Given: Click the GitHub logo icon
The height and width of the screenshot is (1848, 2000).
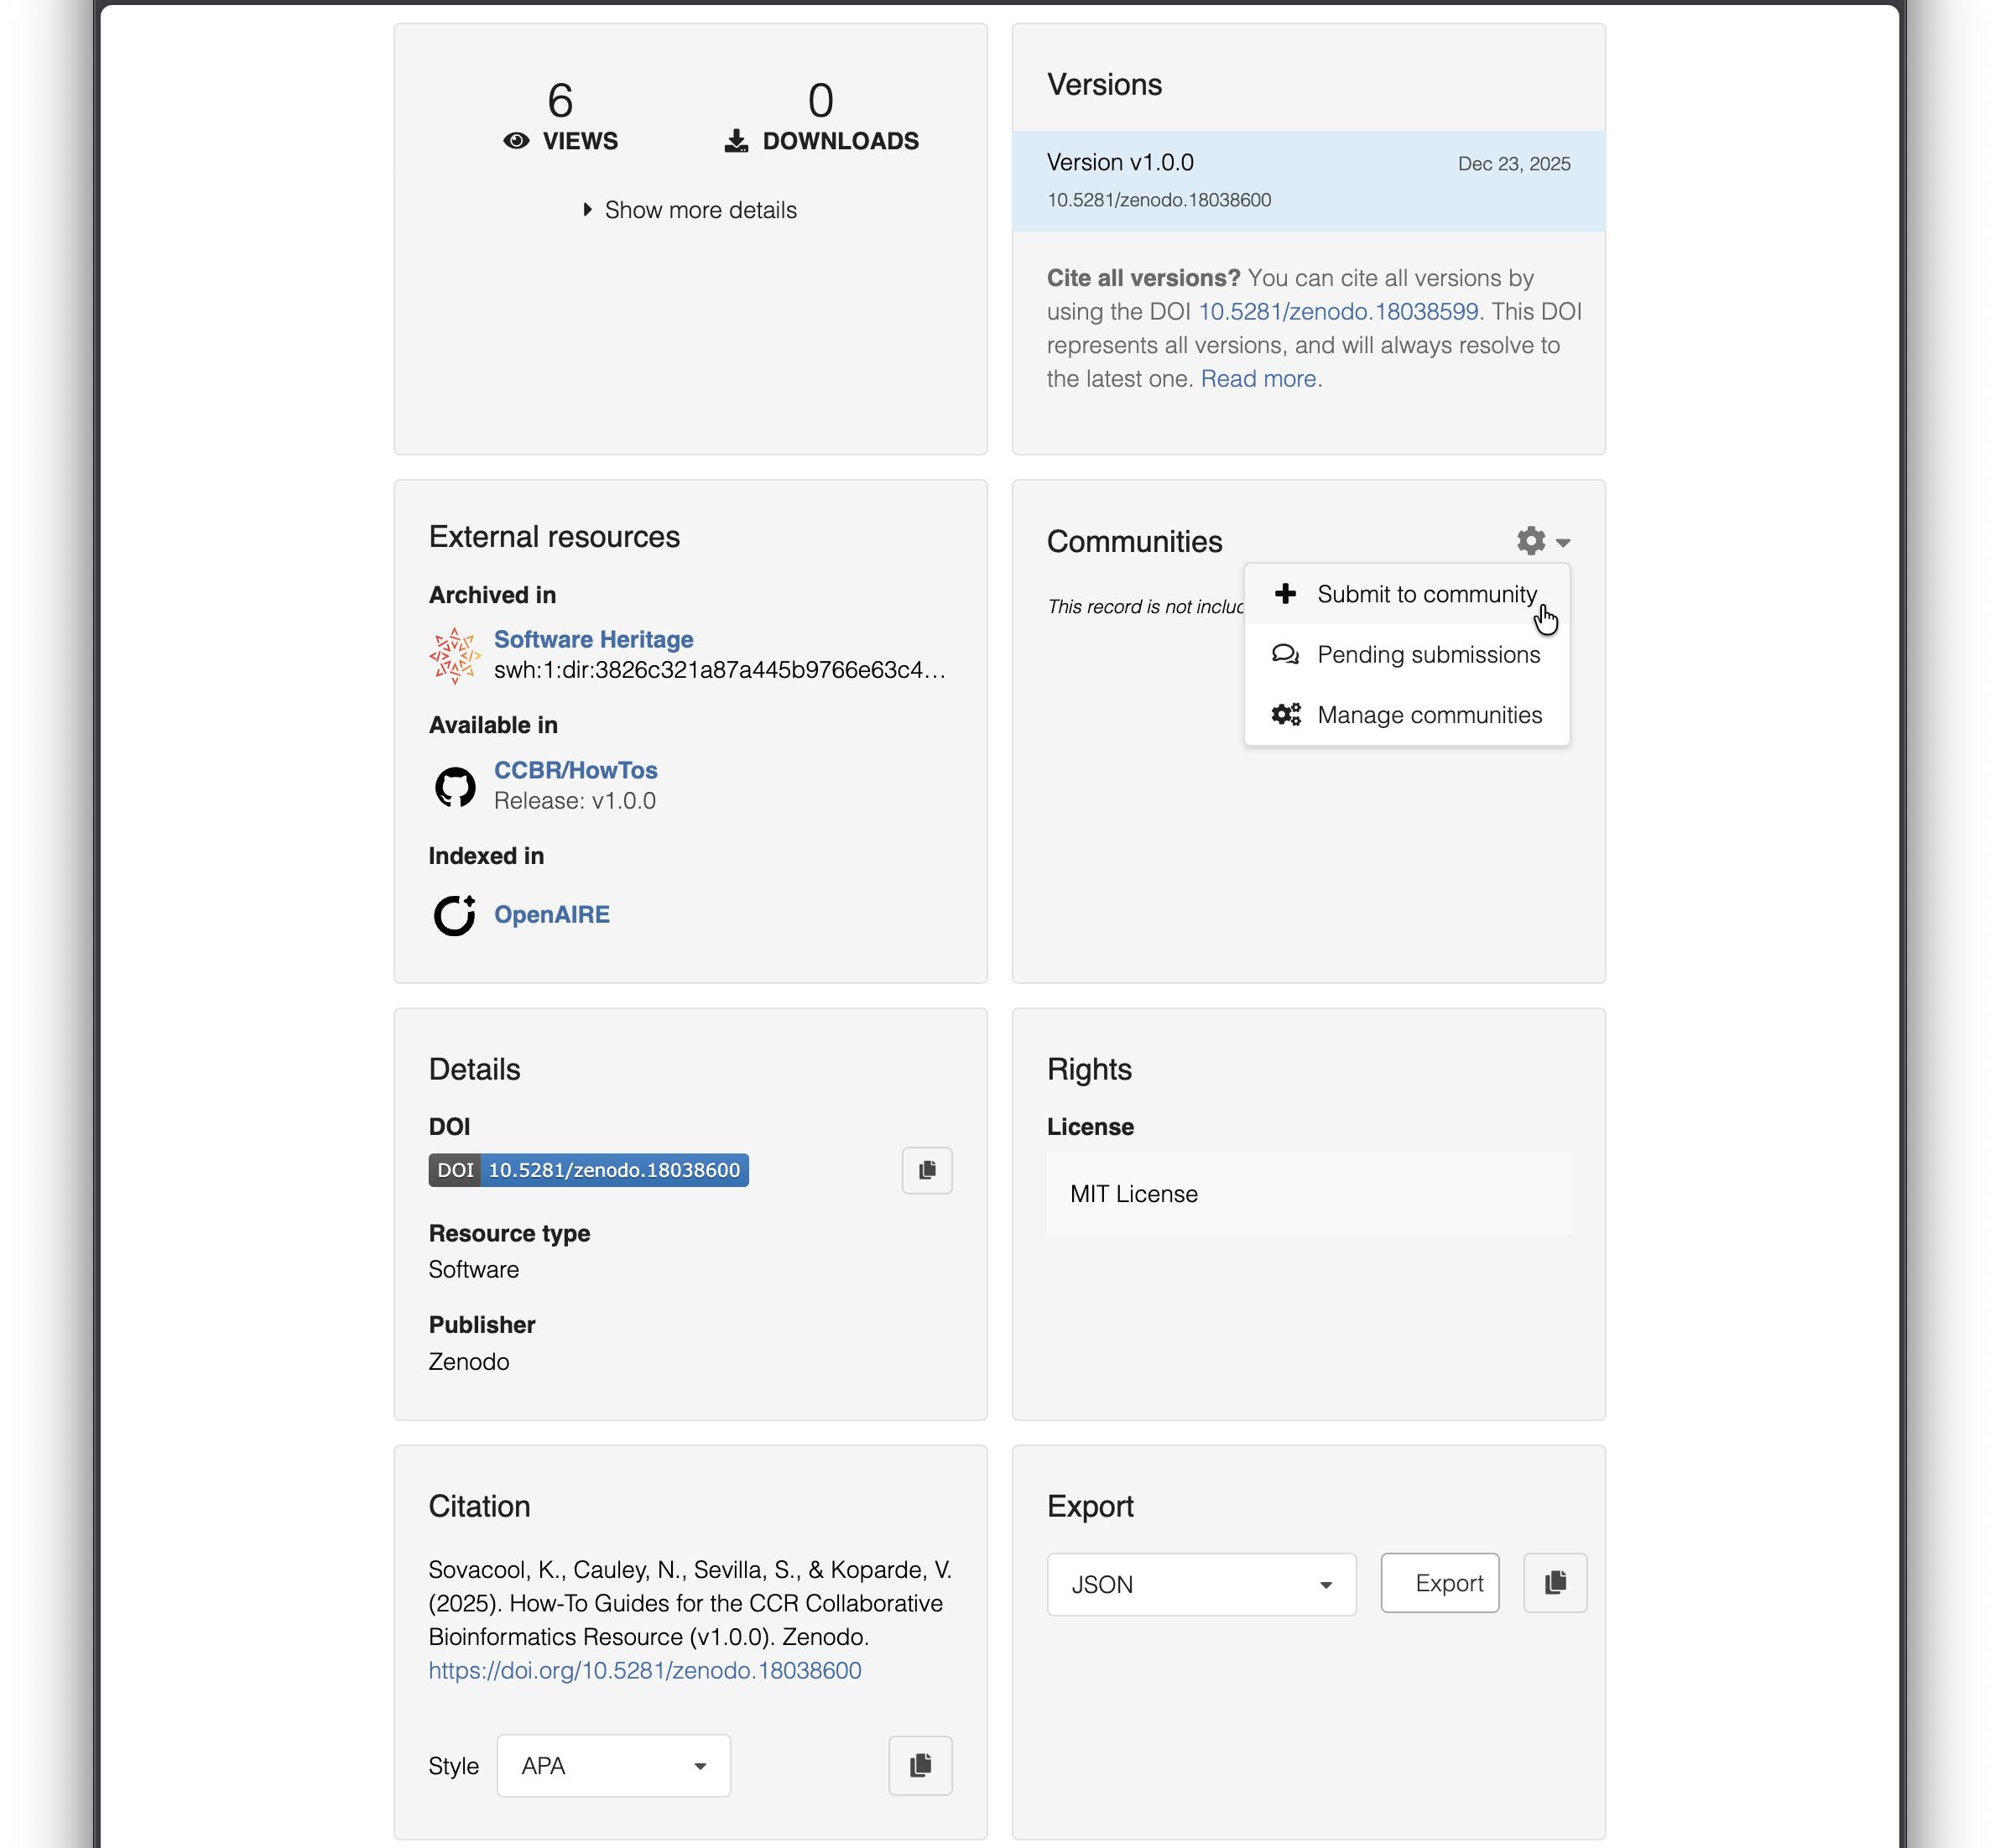Looking at the screenshot, I should [455, 787].
